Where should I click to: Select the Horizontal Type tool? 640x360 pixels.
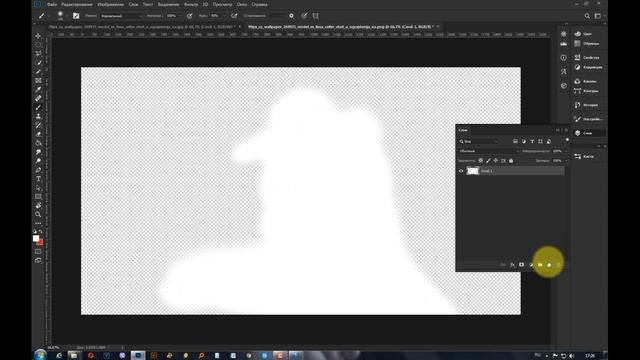pyautogui.click(x=38, y=179)
